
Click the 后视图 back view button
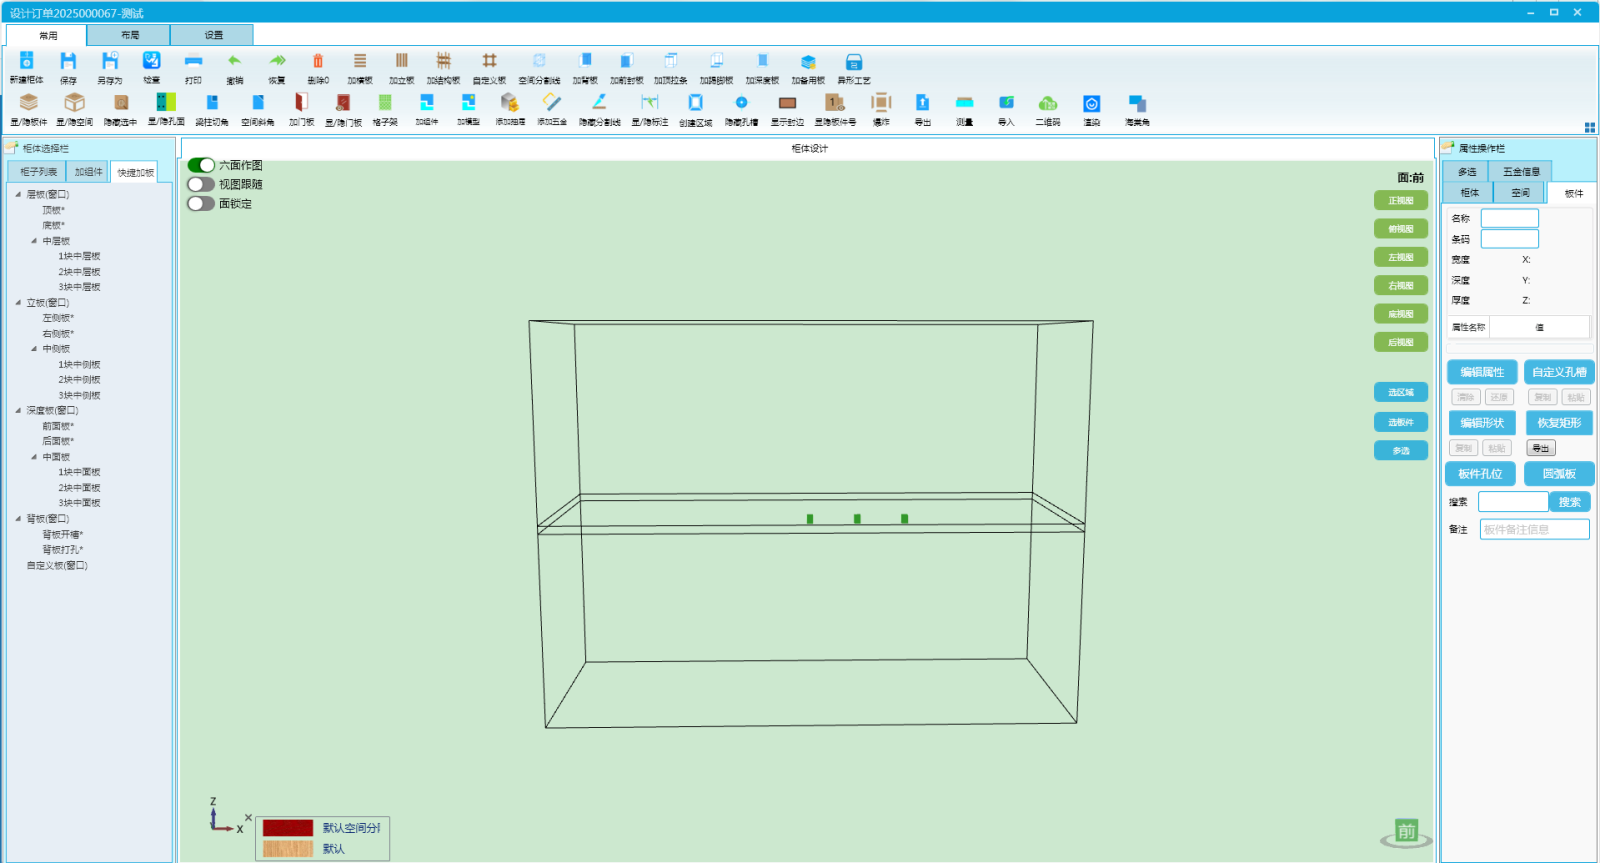pos(1401,342)
